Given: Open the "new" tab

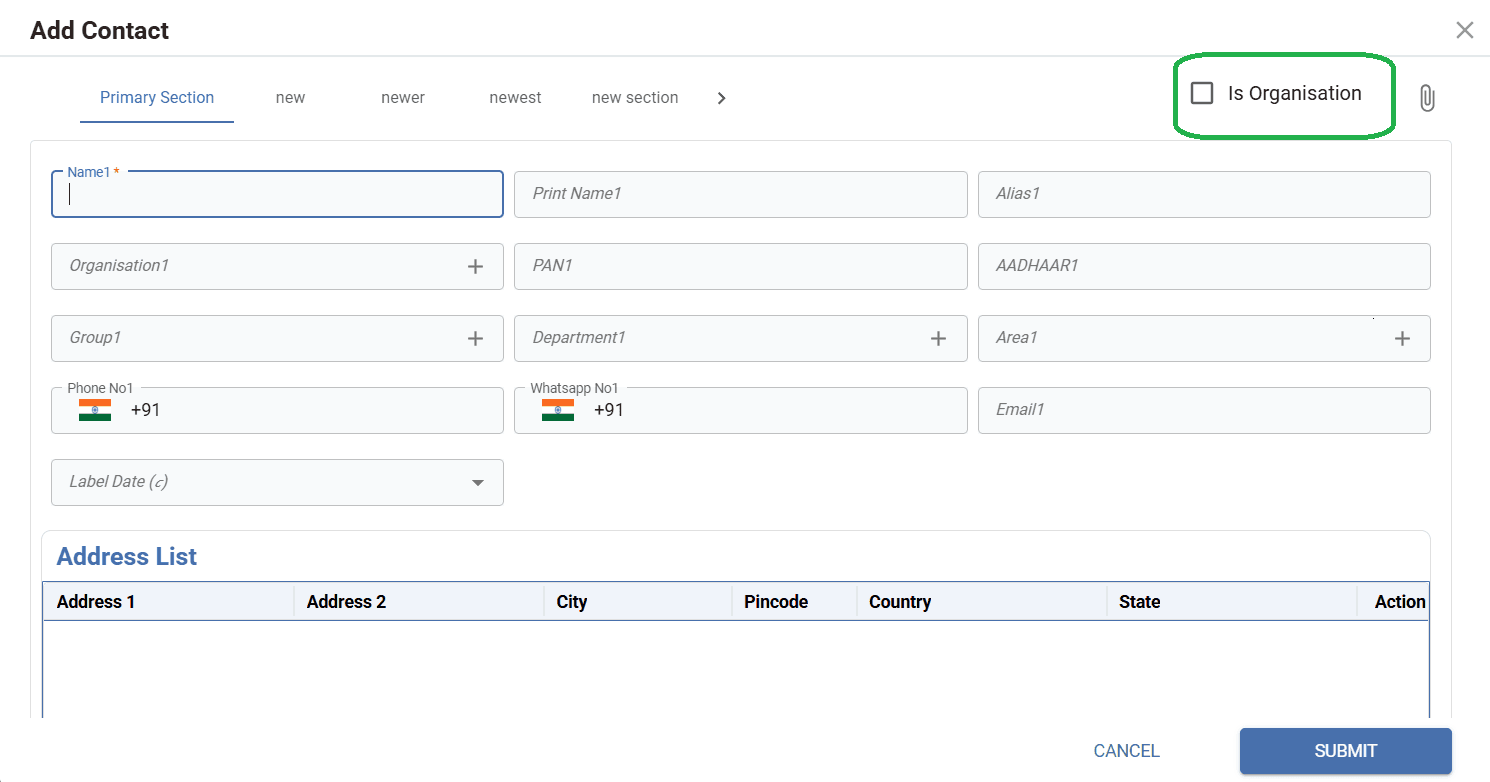Looking at the screenshot, I should (x=290, y=98).
